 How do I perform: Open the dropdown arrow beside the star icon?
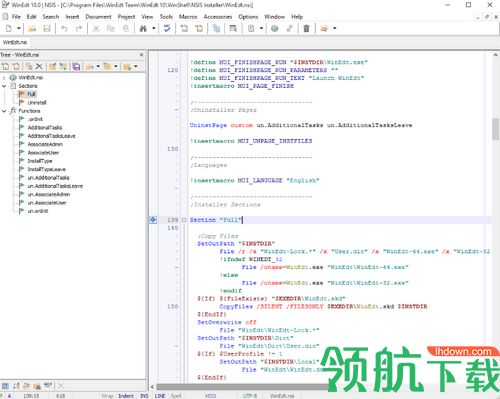click(x=335, y=29)
